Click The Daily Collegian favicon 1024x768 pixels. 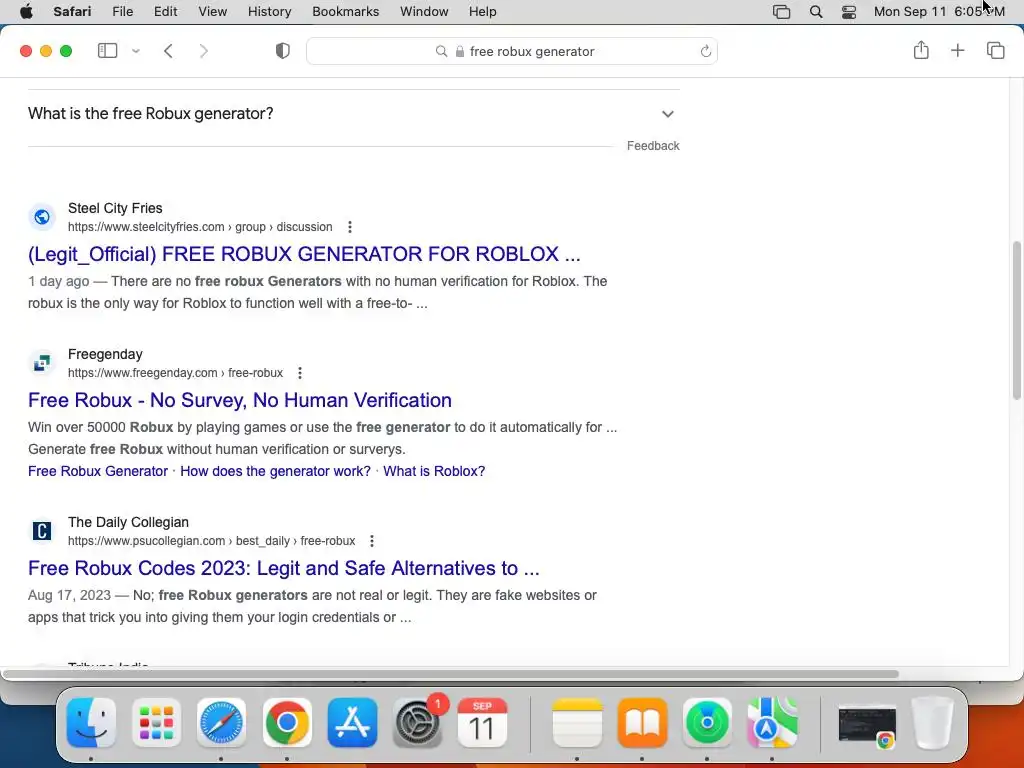tap(42, 531)
